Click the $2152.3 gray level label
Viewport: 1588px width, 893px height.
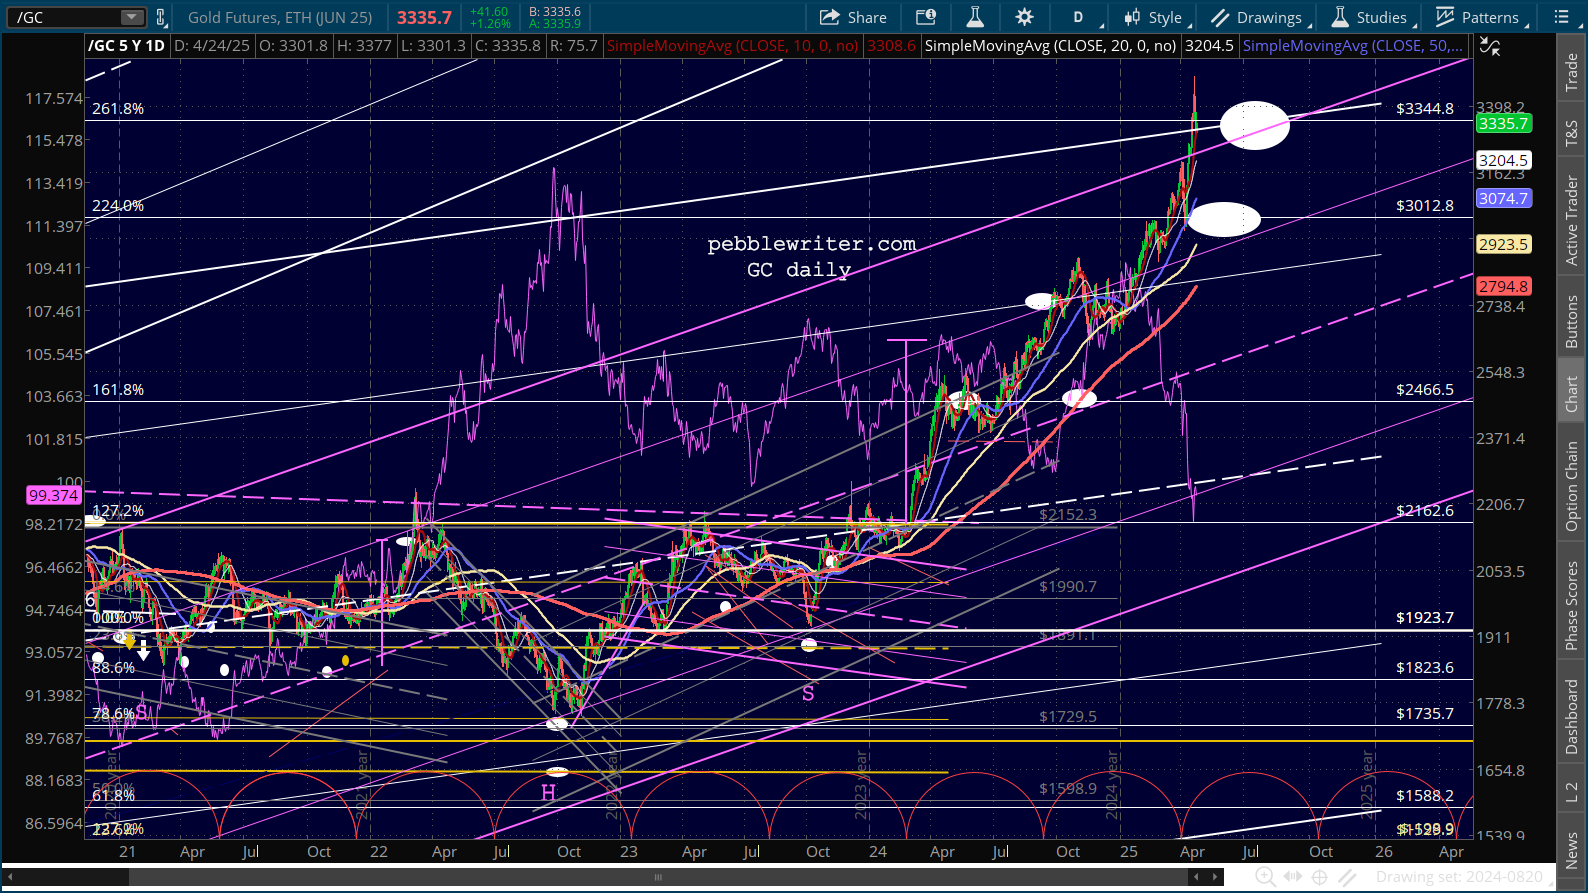click(1068, 514)
